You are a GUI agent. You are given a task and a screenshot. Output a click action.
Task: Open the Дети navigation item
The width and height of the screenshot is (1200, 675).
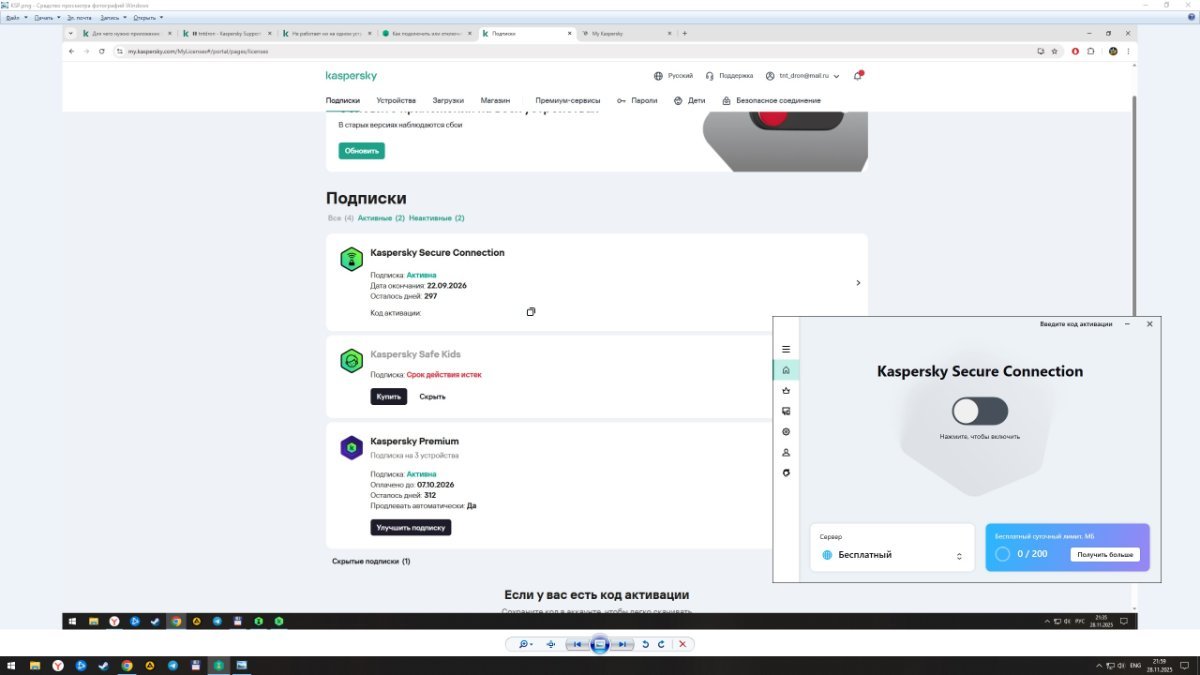(x=690, y=100)
